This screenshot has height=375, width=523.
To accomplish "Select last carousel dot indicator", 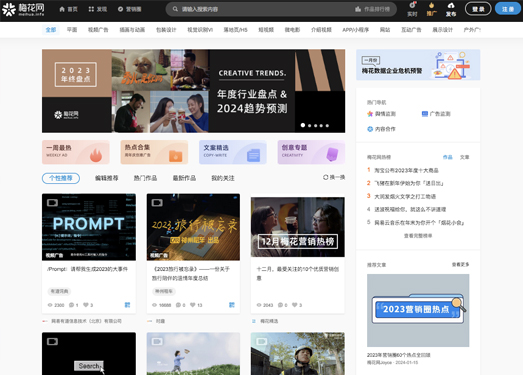I will (327, 126).
